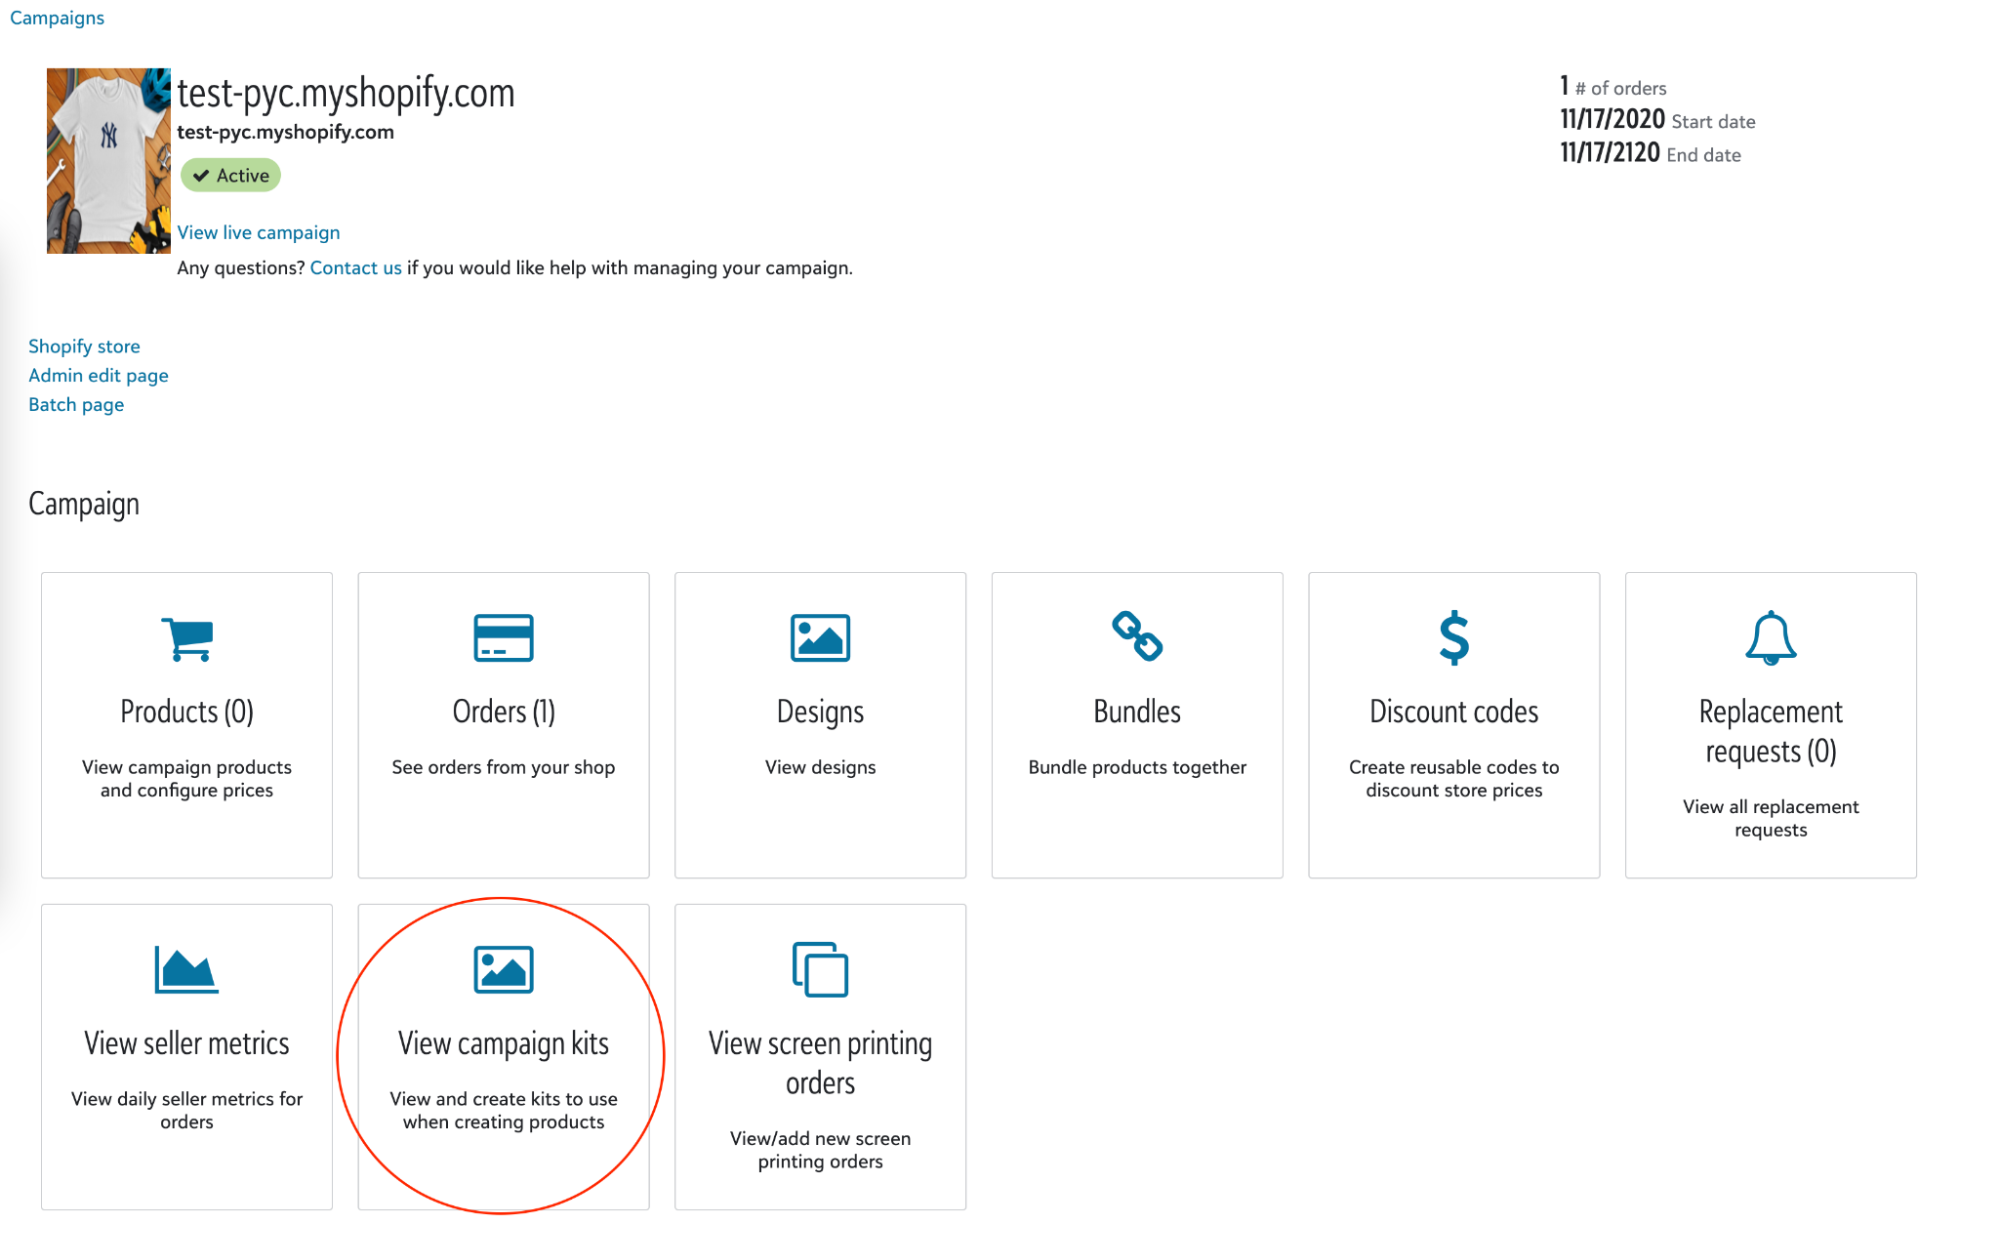Open the Admin edit page link
The image size is (1999, 1236).
coord(98,375)
